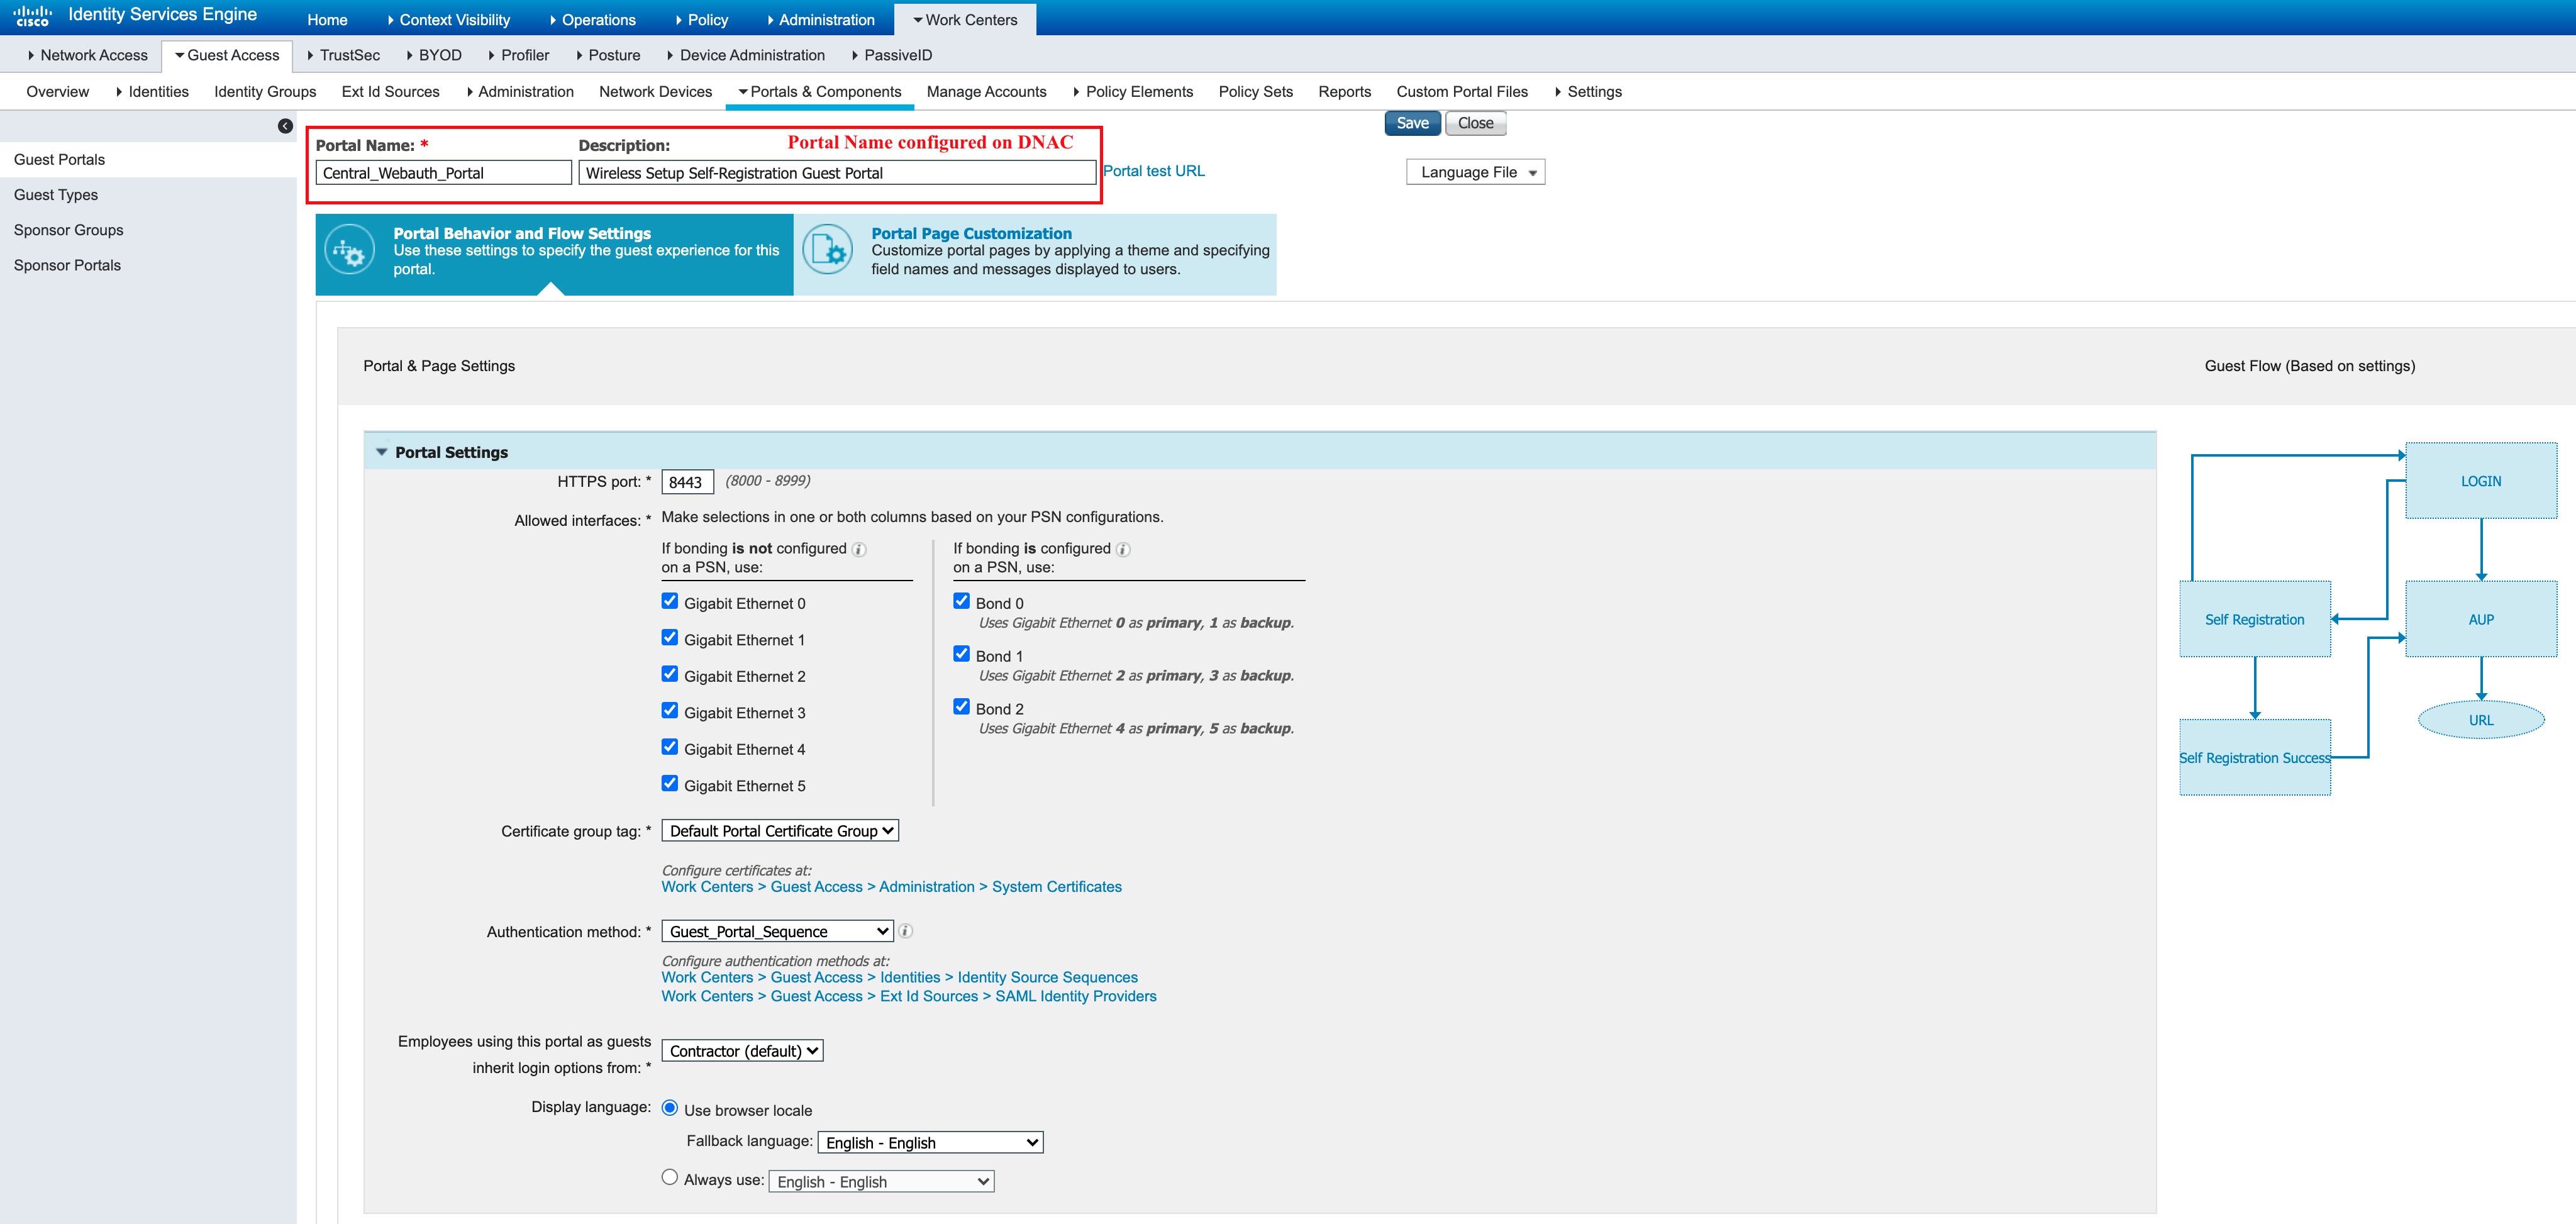Toggle Gigabit Ethernet 3 checkbox
Screen dimensions: 2576x1224
click(x=670, y=711)
